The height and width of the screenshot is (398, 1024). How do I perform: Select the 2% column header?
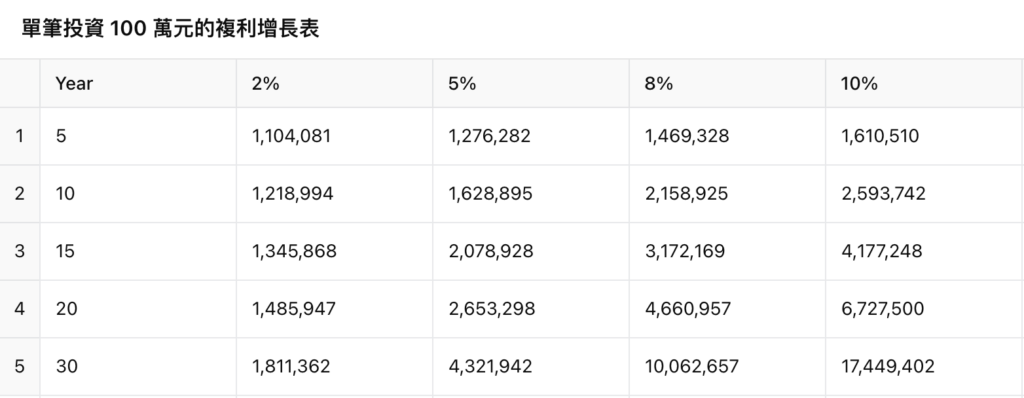coord(334,84)
